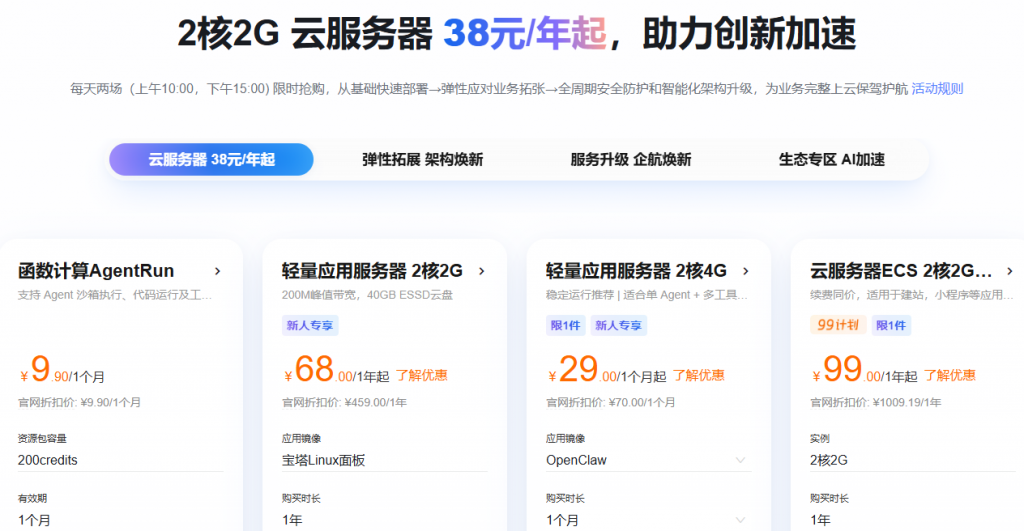The width and height of the screenshot is (1024, 531).
Task: Select the 云服务器 38元/年起 tab
Action: [211, 159]
